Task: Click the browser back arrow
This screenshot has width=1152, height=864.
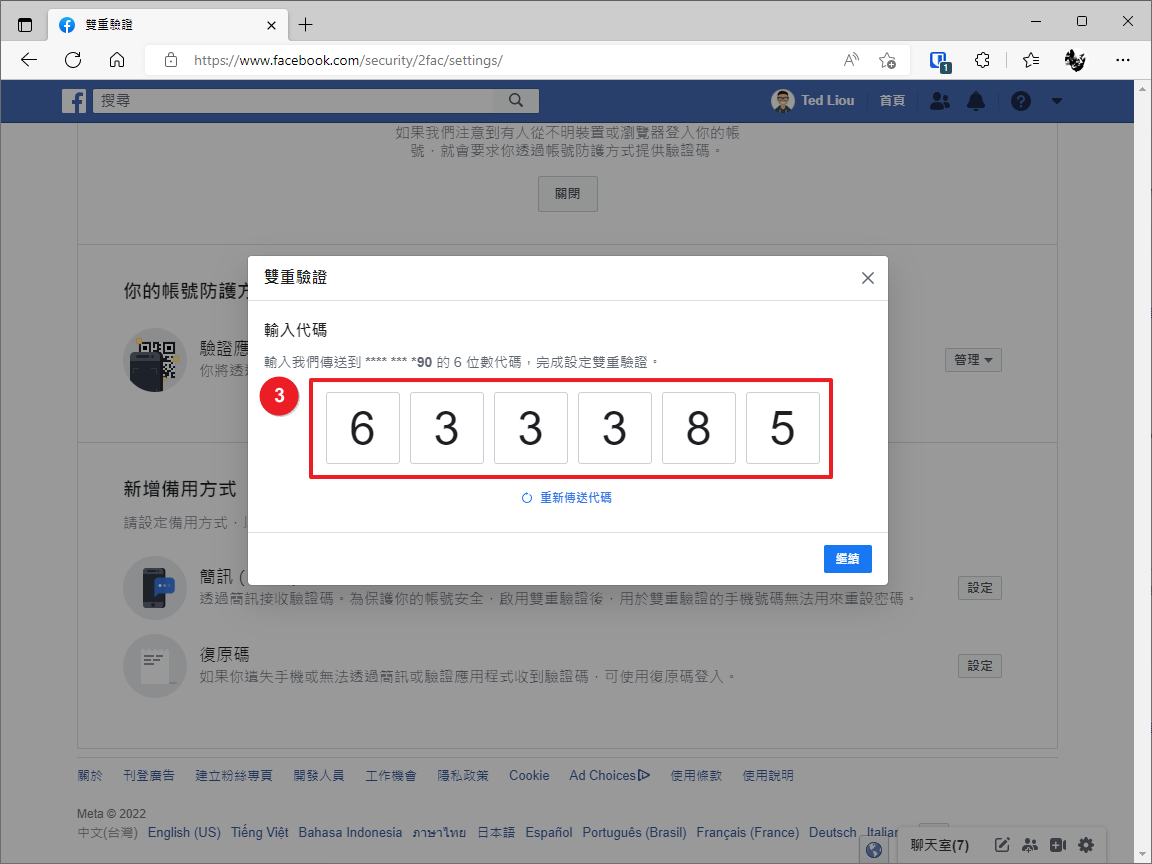Action: 29,60
